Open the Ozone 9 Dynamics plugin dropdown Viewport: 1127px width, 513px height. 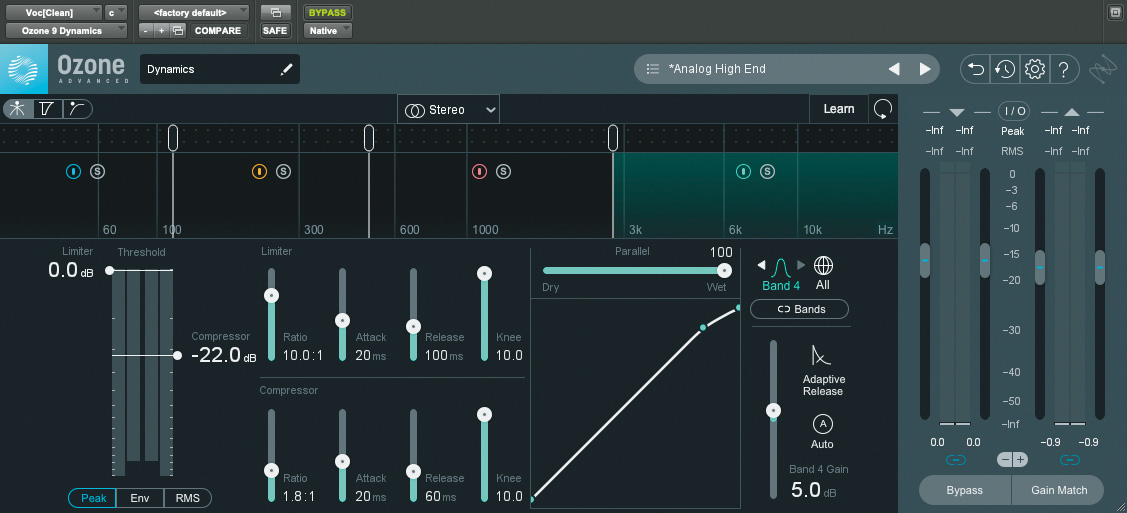pos(66,31)
